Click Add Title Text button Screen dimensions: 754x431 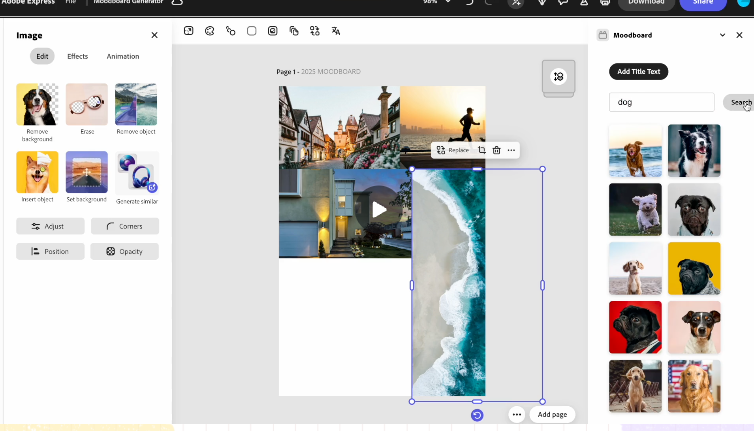coord(639,71)
